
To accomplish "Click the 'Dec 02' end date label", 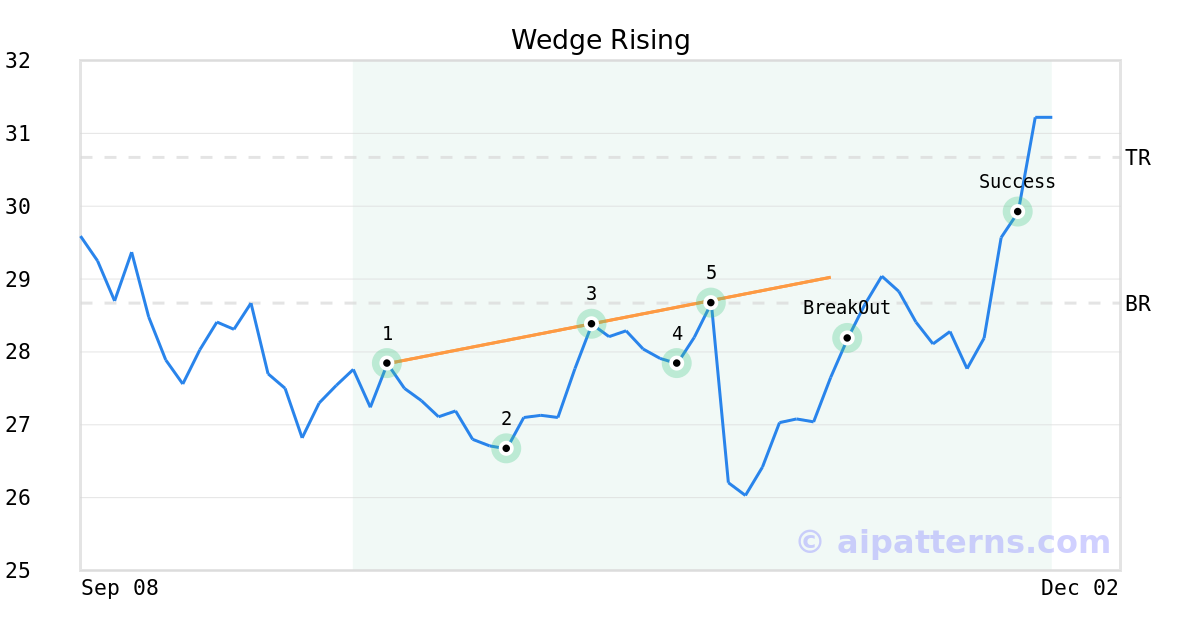I will click(1079, 588).
